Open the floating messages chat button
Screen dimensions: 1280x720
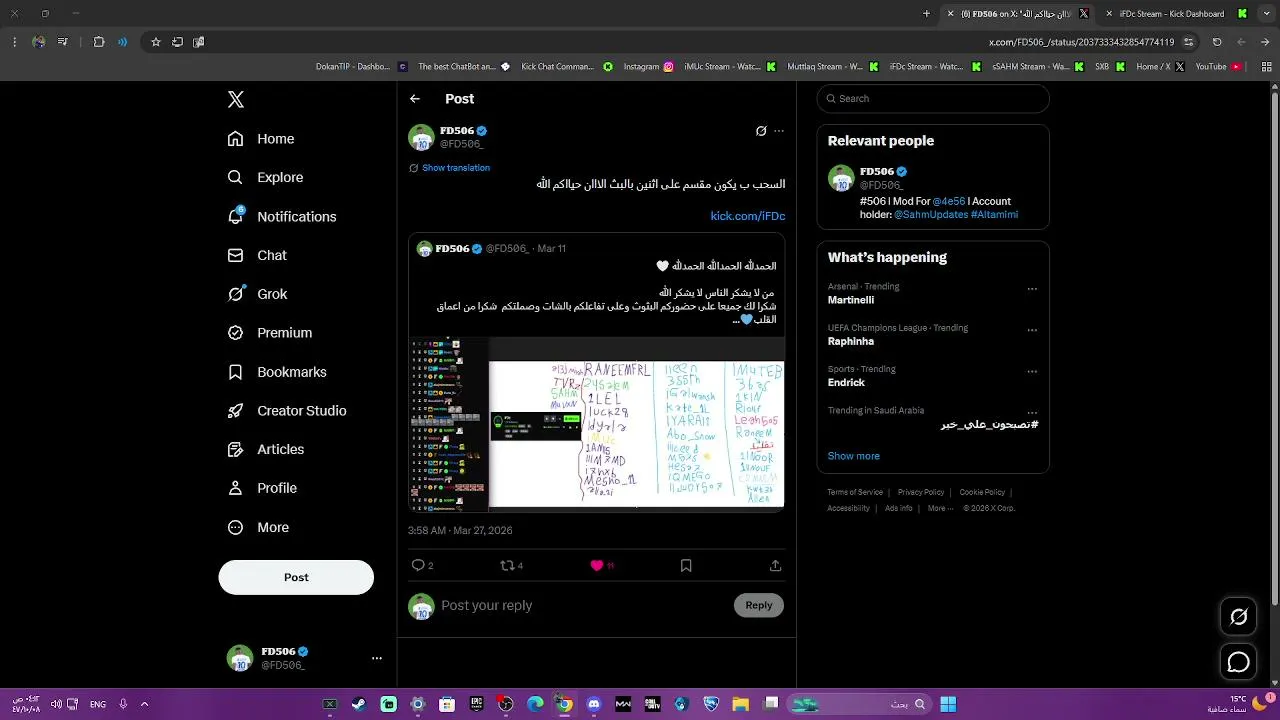coord(1238,662)
